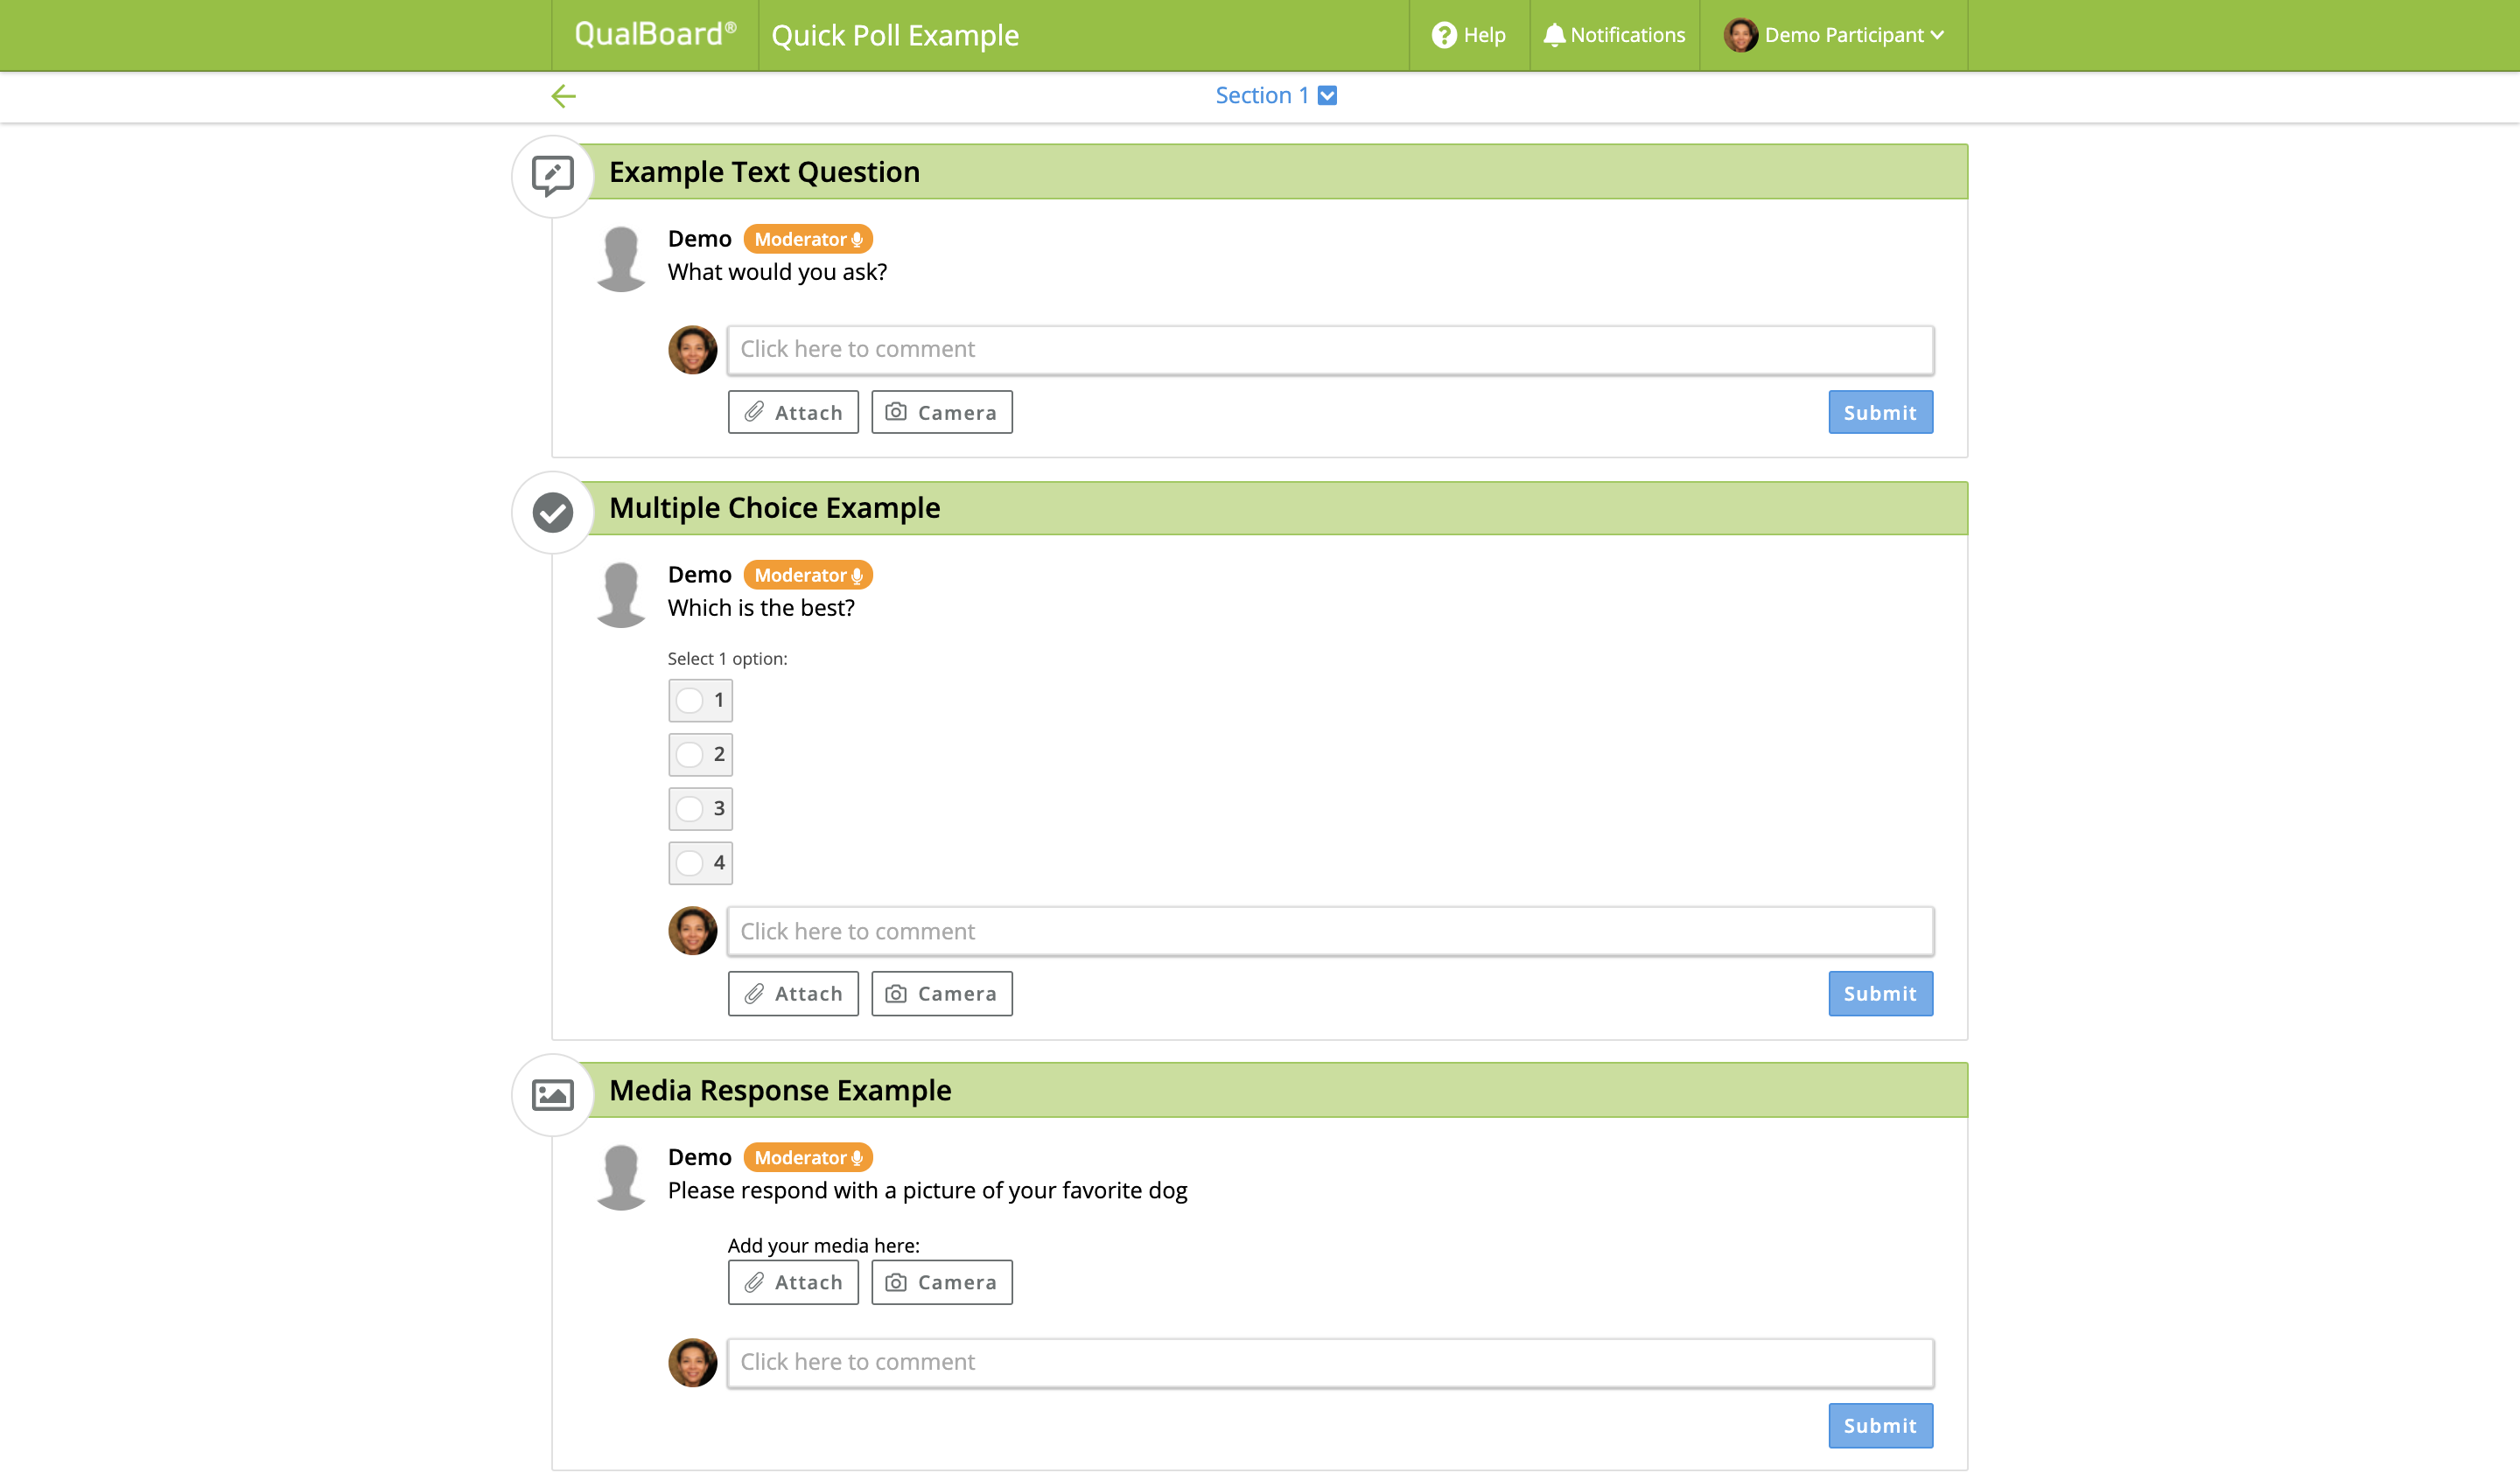Select radio option 2

click(700, 754)
